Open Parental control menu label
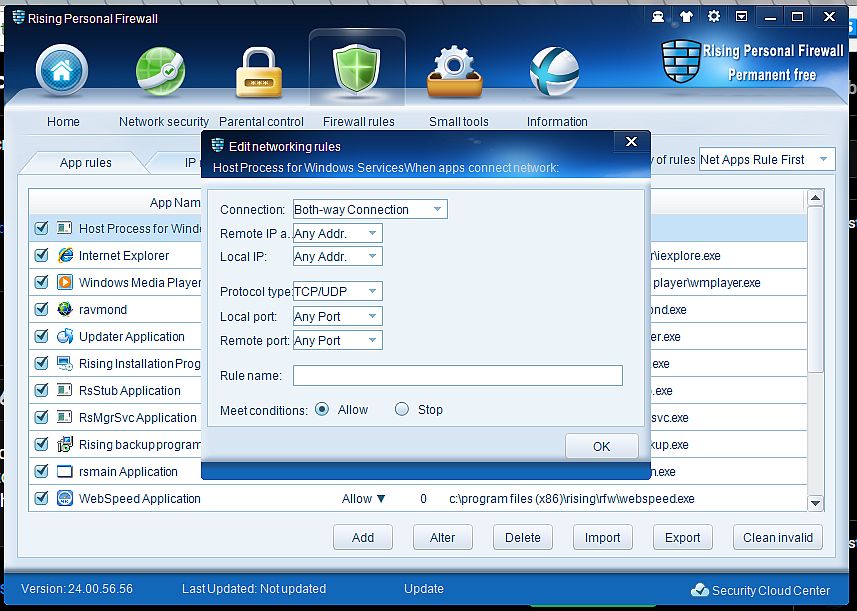This screenshot has width=857, height=611. pos(261,121)
